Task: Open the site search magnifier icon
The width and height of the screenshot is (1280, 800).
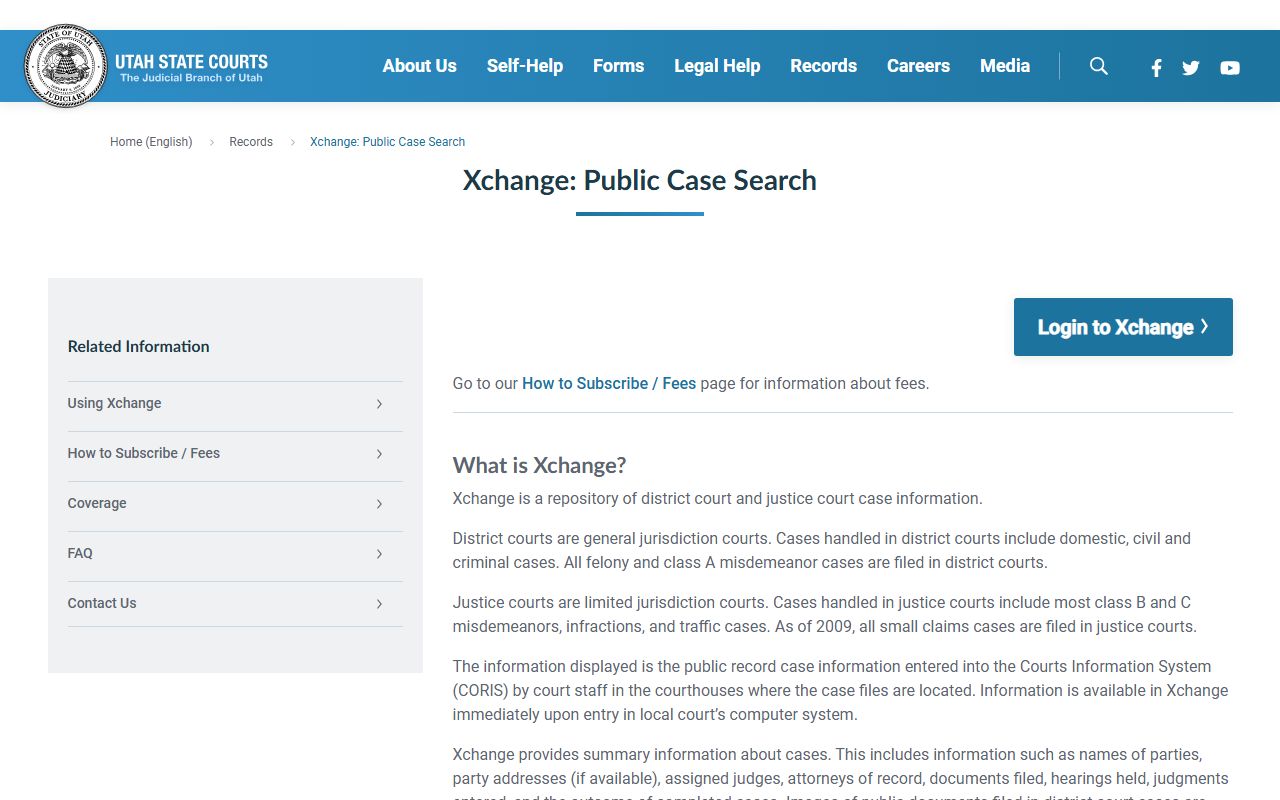Action: point(1098,66)
